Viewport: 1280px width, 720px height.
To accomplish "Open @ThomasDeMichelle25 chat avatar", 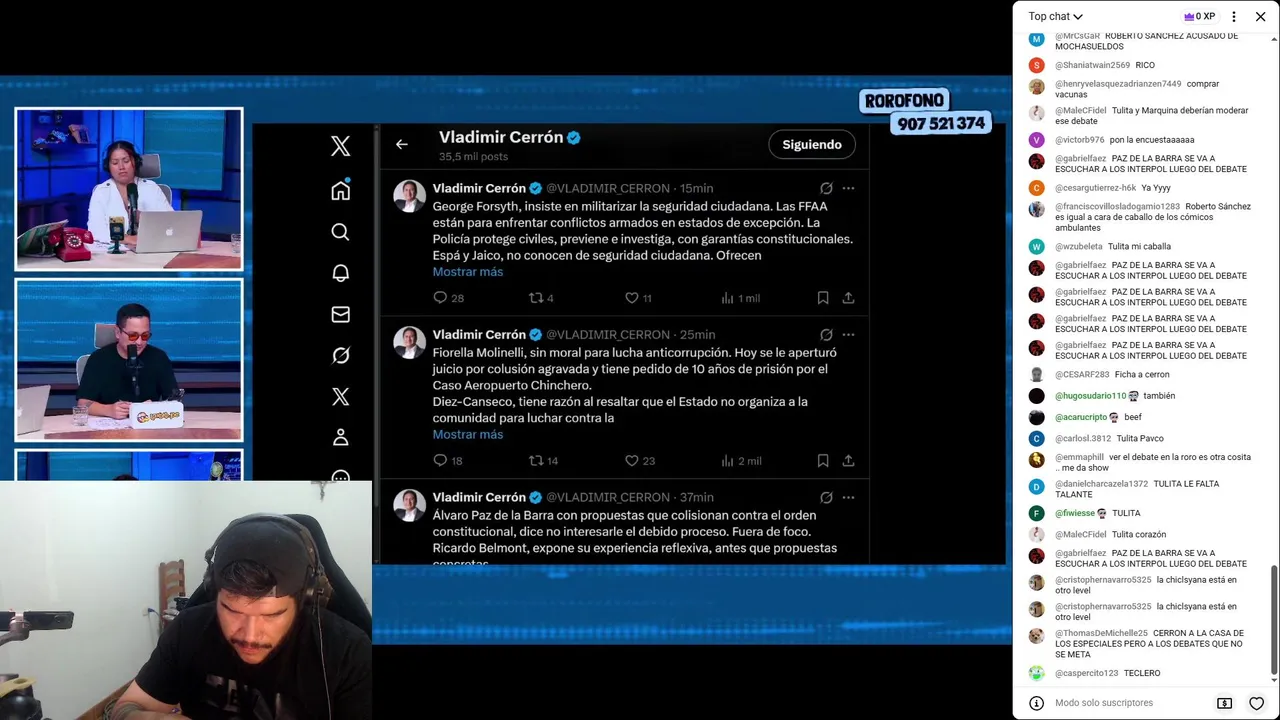I will (1036, 636).
